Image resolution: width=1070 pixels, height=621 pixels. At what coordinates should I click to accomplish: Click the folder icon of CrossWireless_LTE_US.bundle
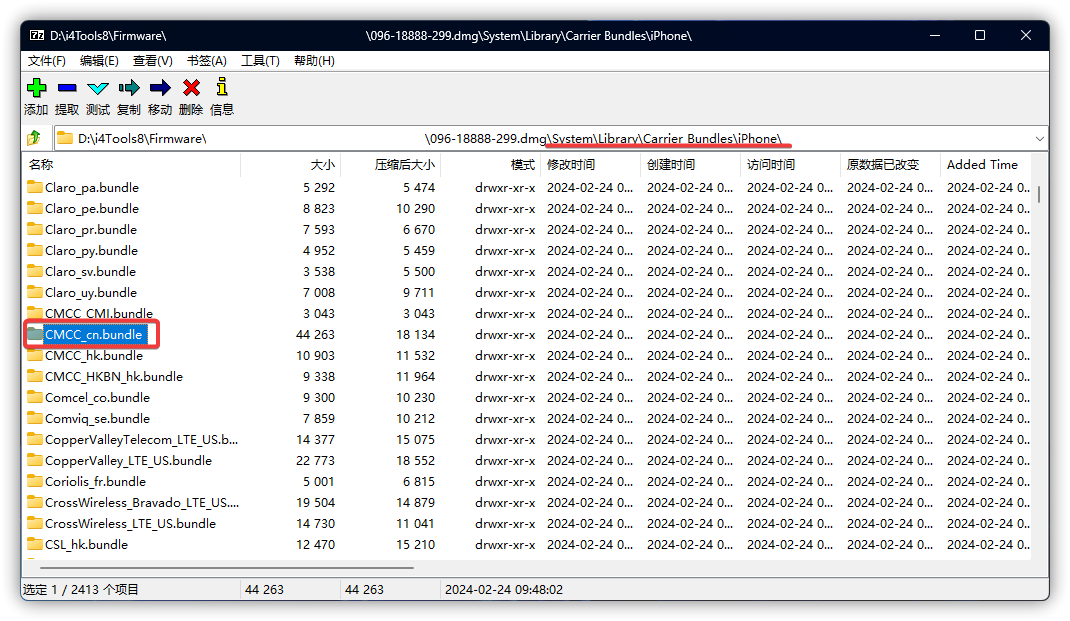tap(35, 523)
